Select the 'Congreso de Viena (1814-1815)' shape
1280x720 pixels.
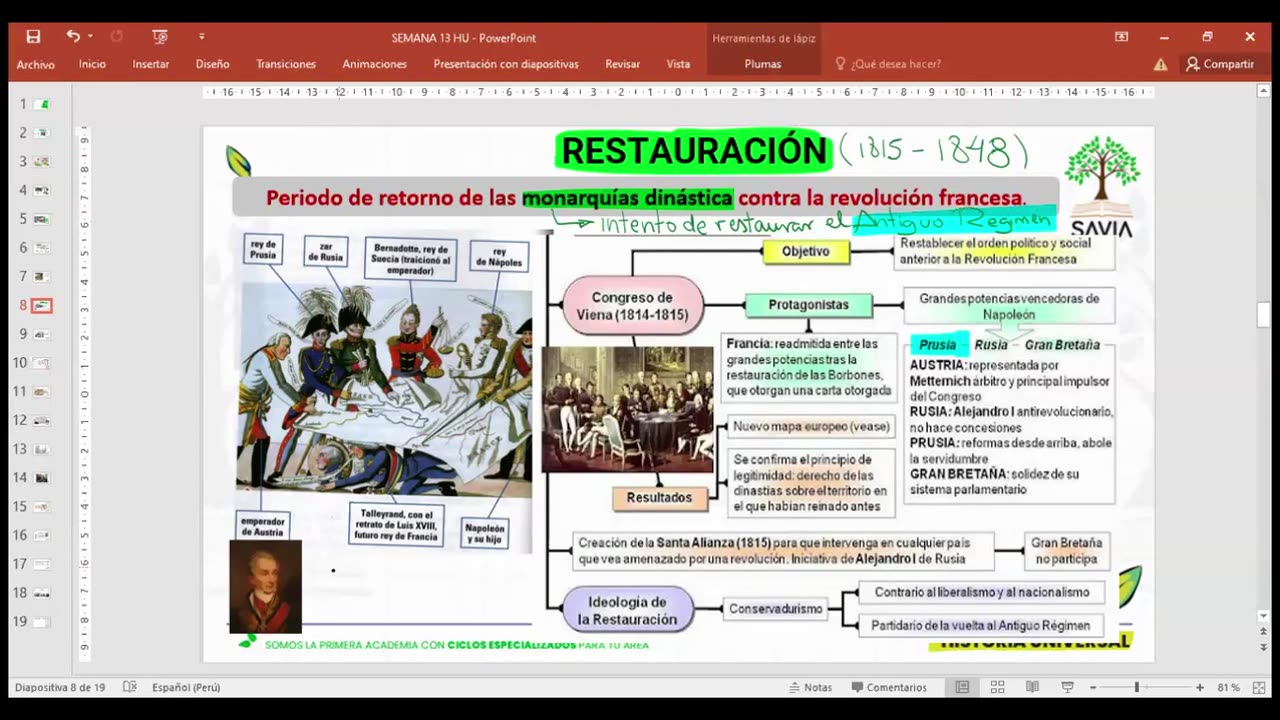pyautogui.click(x=632, y=305)
